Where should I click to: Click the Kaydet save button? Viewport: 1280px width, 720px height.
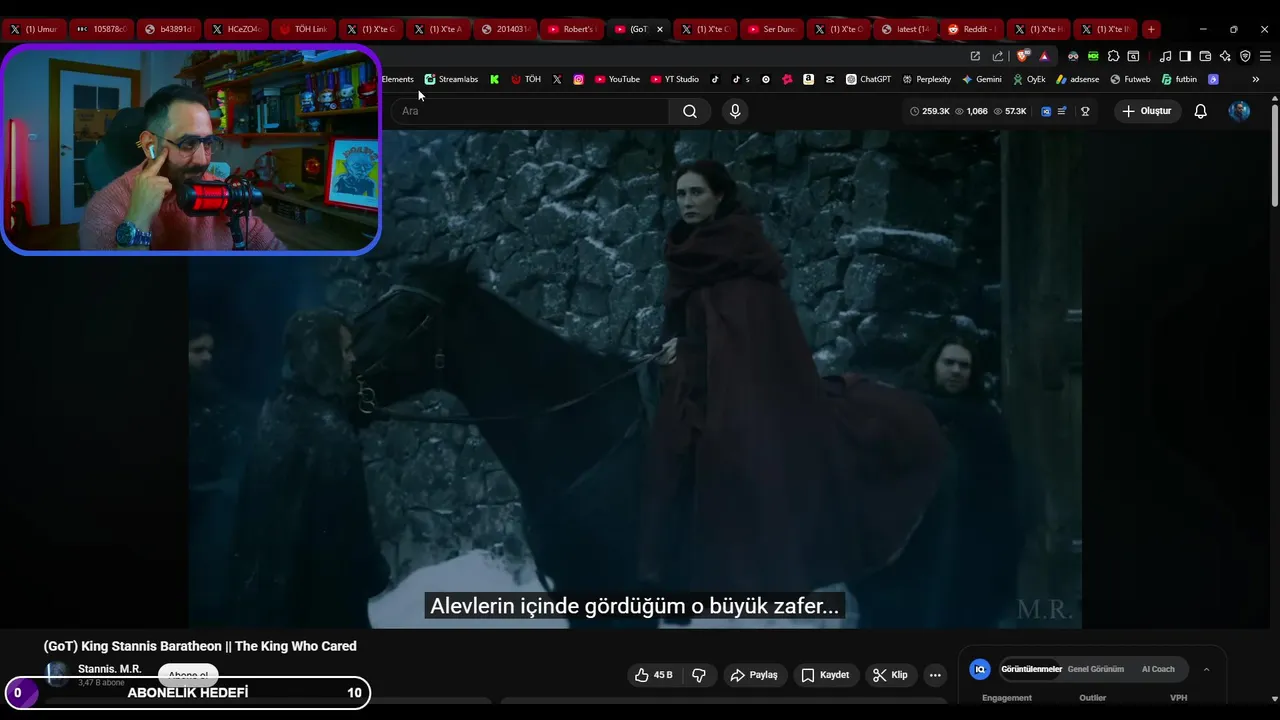tap(826, 675)
